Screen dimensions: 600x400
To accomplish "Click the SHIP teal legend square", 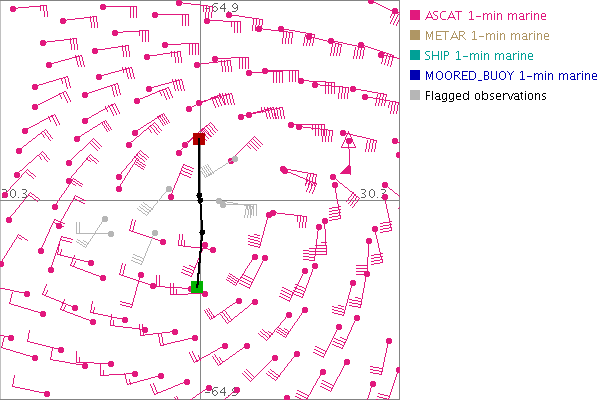I will [x=416, y=56].
